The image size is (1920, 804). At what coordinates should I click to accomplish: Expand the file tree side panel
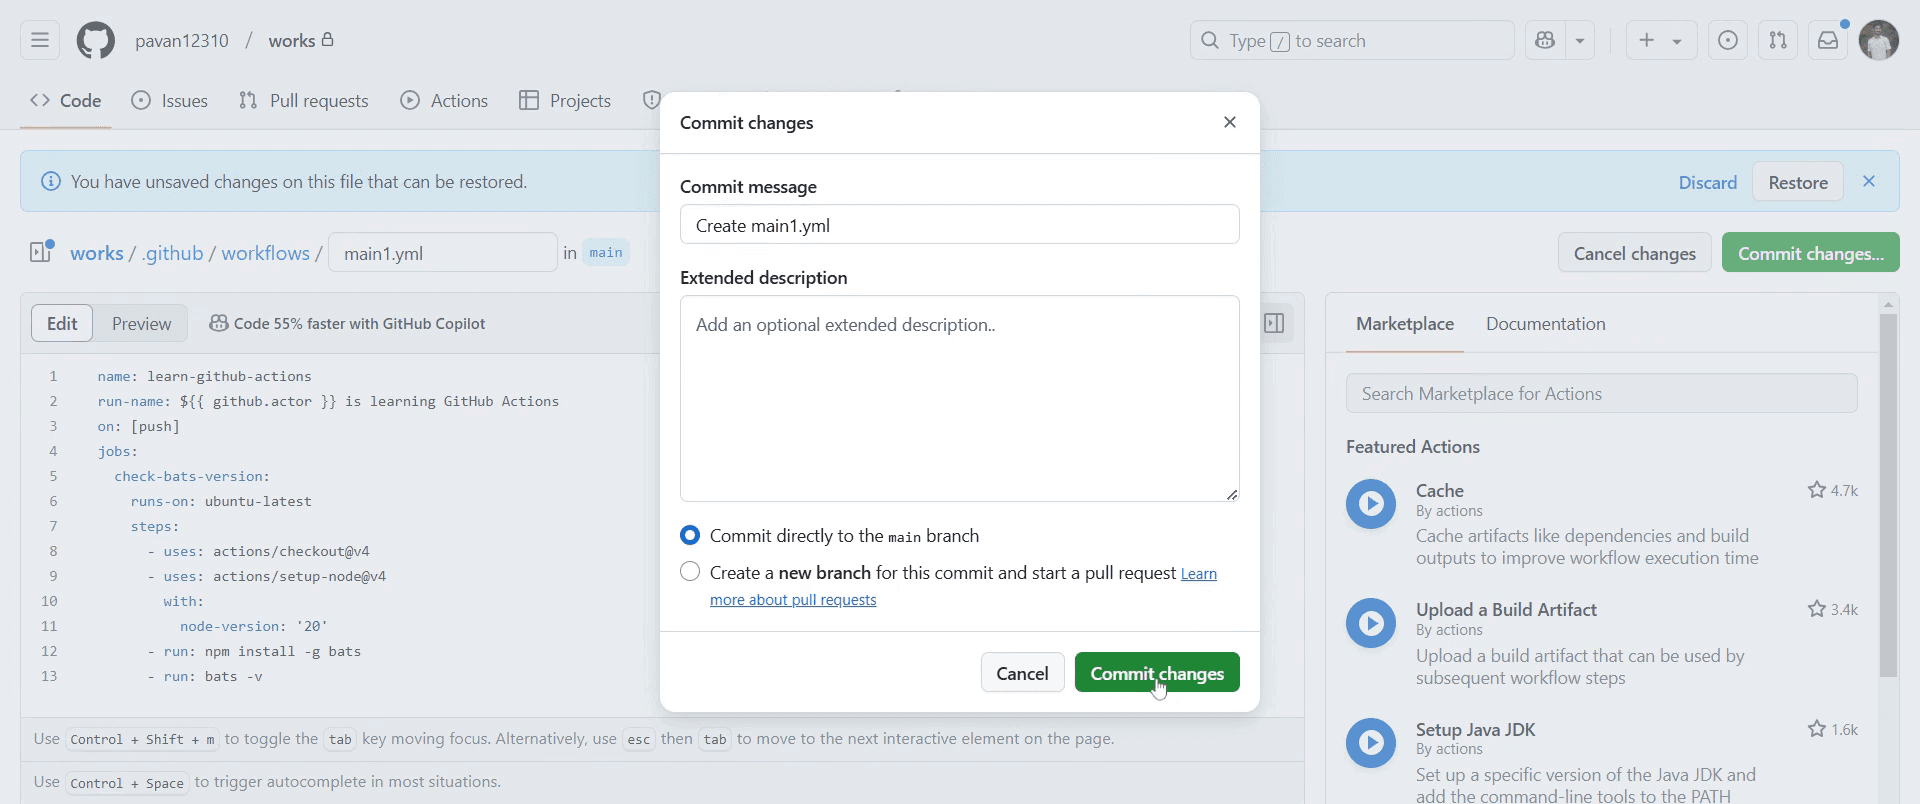click(40, 253)
